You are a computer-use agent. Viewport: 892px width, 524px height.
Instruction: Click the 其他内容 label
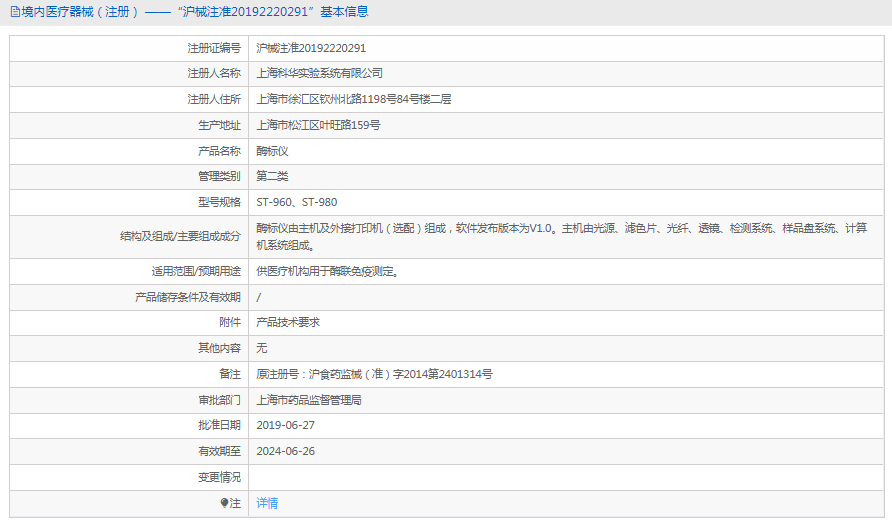coord(219,348)
